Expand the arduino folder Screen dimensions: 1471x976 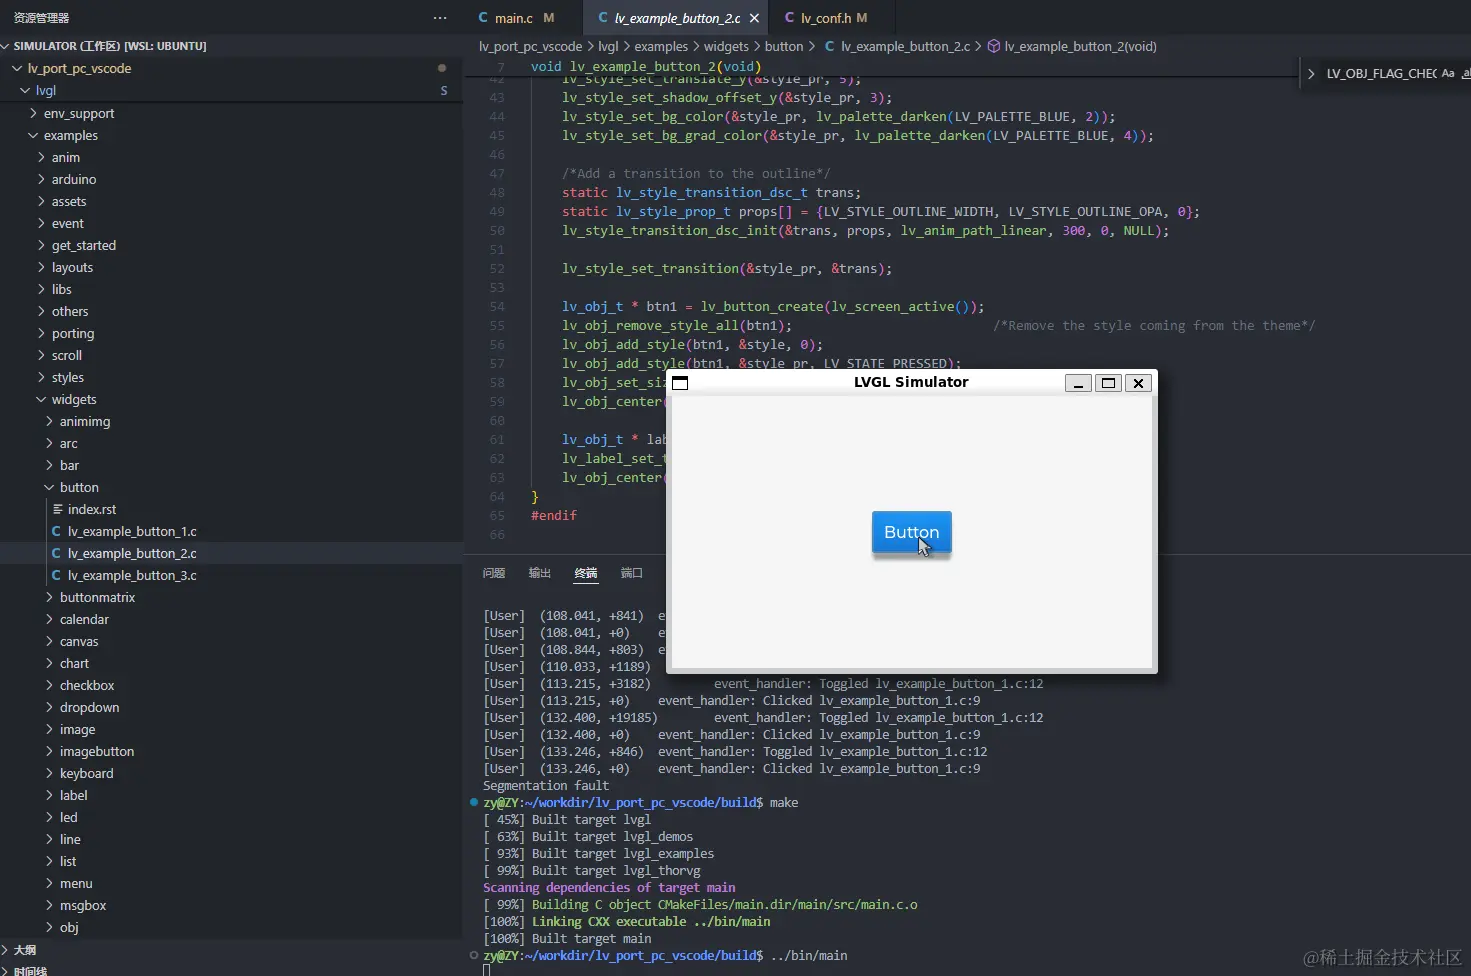pyautogui.click(x=41, y=179)
